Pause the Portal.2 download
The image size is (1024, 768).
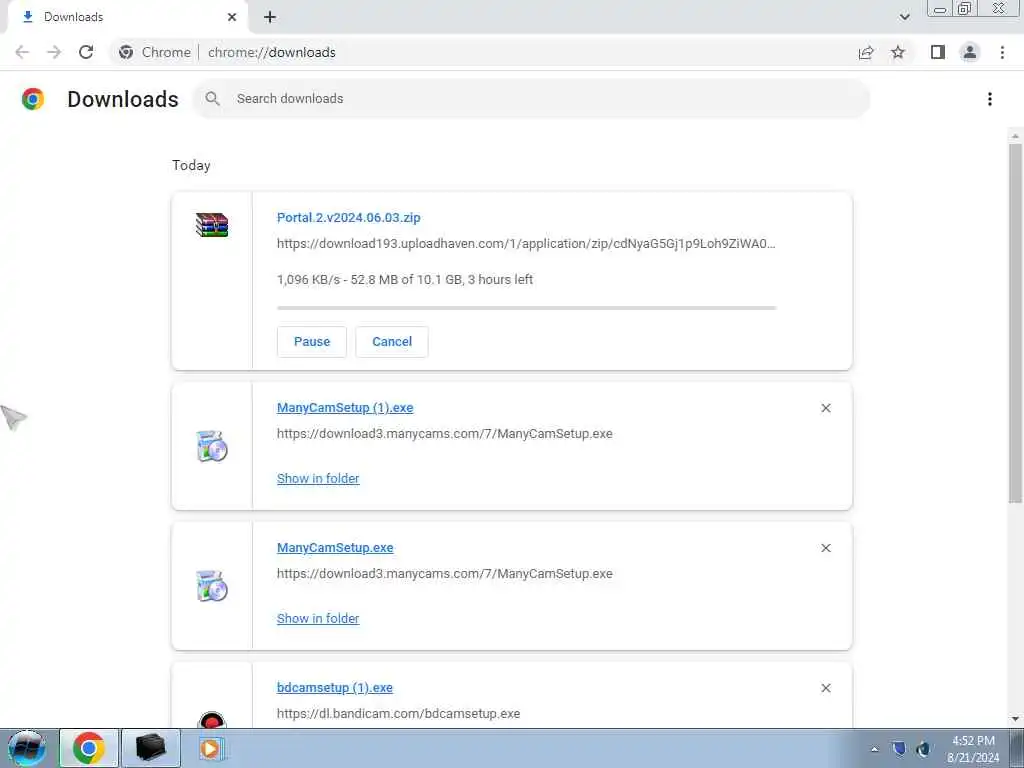(x=312, y=342)
